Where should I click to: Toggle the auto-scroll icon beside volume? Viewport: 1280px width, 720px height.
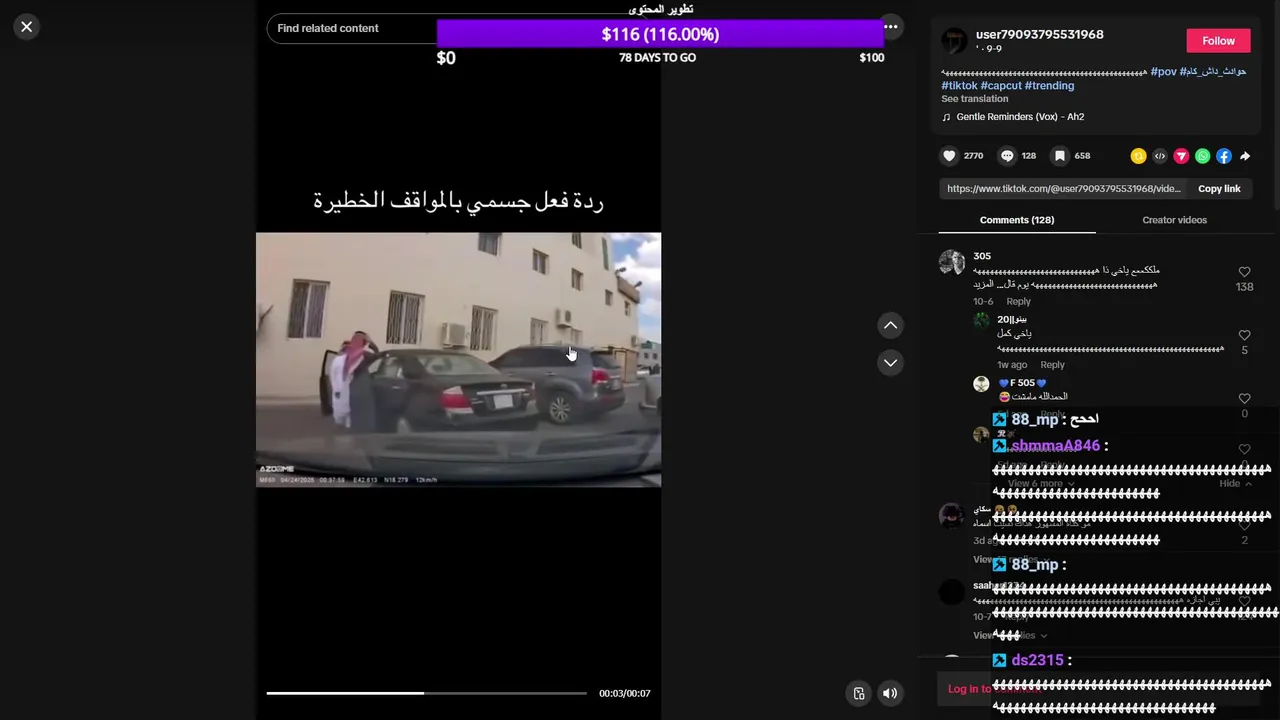pos(858,693)
